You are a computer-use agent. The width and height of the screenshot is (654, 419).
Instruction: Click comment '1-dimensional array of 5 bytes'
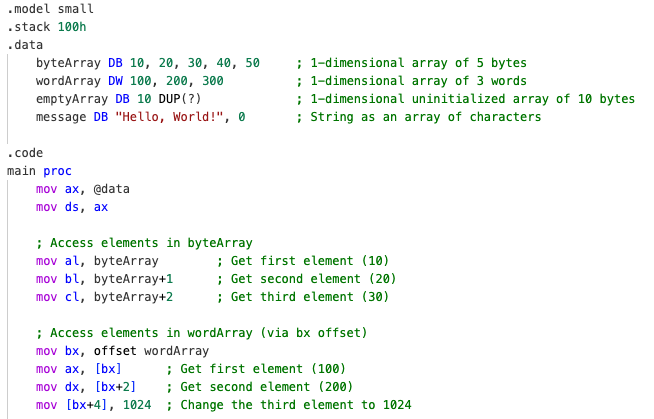click(418, 63)
